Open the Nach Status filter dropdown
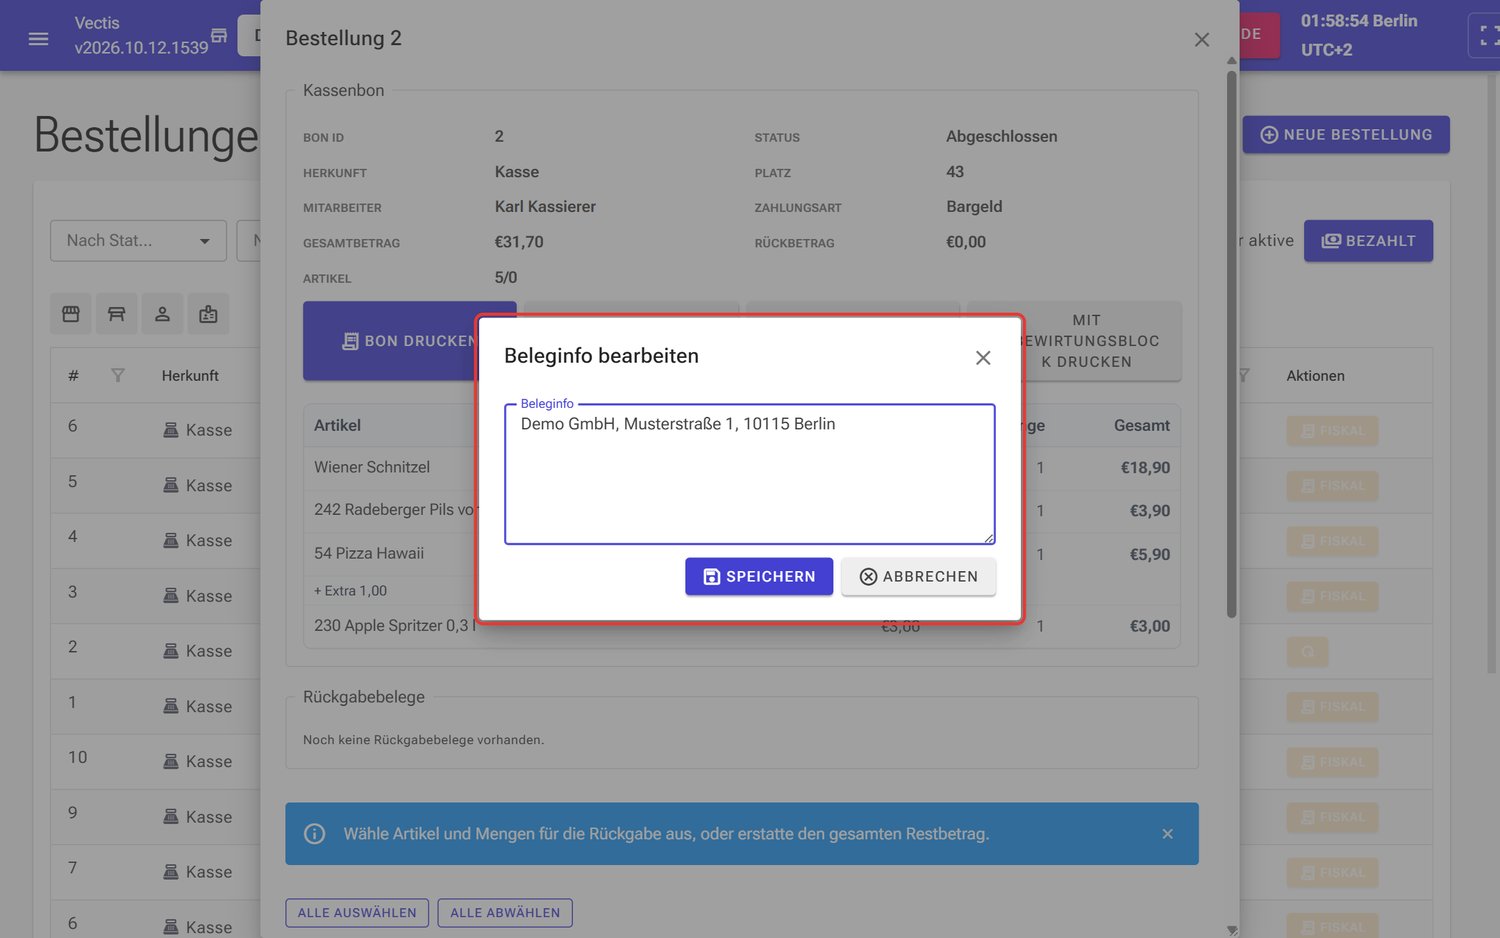The image size is (1500, 938). click(138, 241)
